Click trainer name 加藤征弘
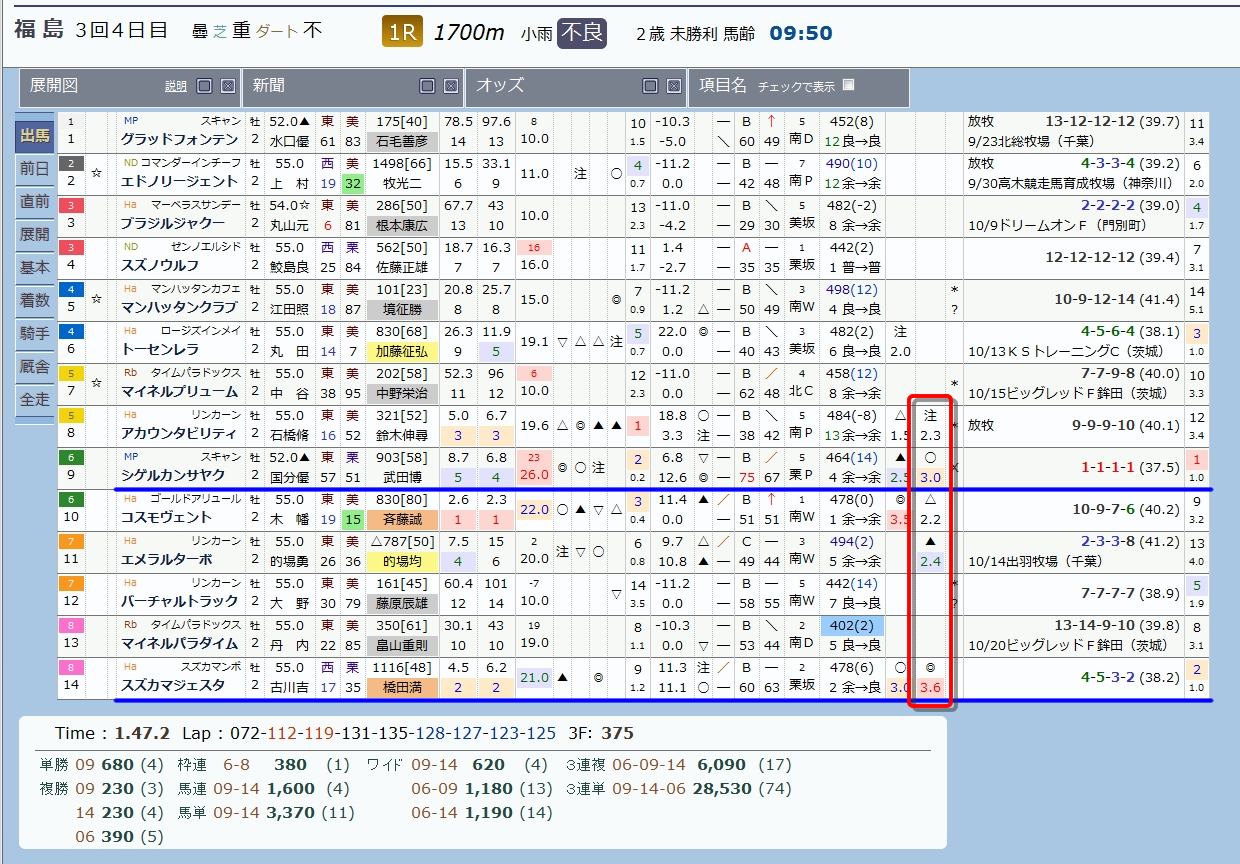Image resolution: width=1240 pixels, height=864 pixels. [402, 351]
